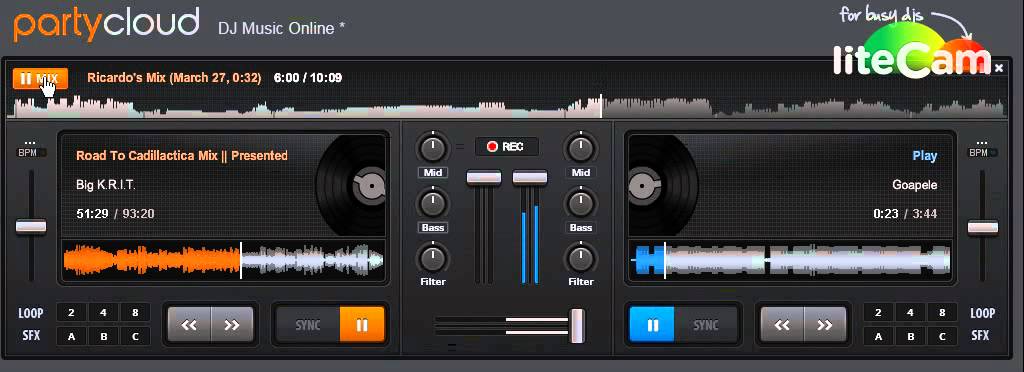The image size is (1024, 372).
Task: Trigger SFX C on the right deck
Action: [x=942, y=337]
